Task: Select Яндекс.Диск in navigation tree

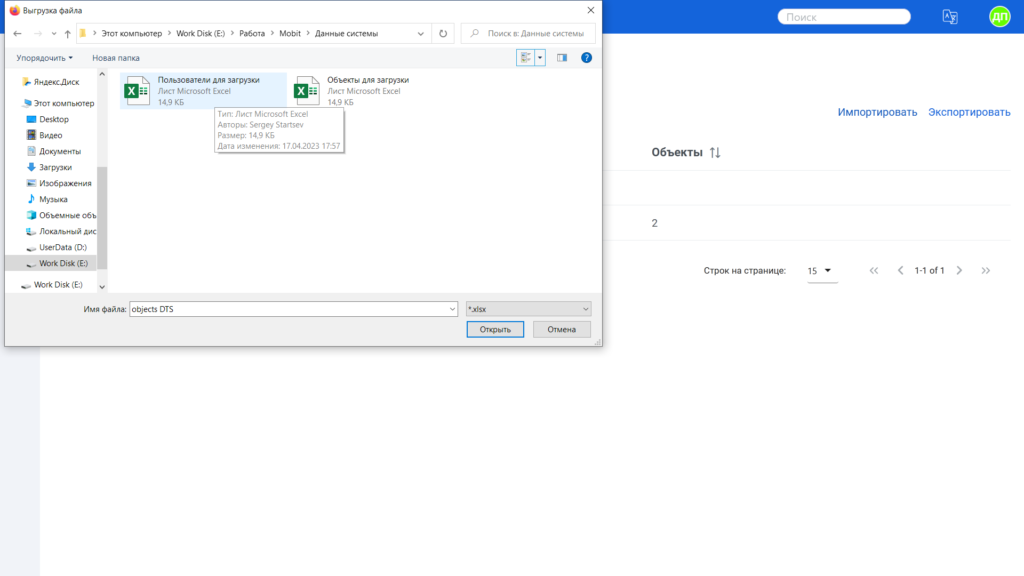Action: coord(51,82)
